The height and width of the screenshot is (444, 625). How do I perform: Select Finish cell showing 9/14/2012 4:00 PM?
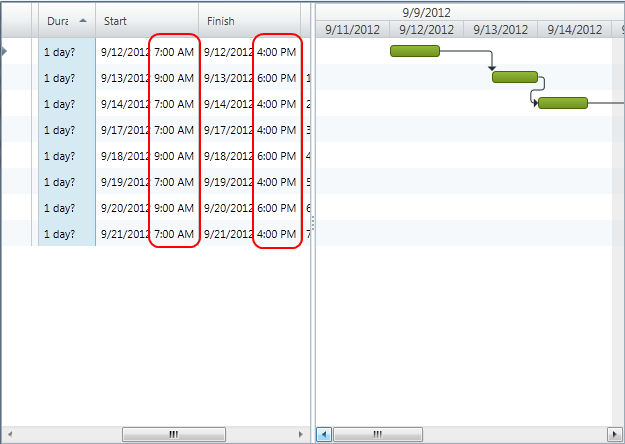250,104
